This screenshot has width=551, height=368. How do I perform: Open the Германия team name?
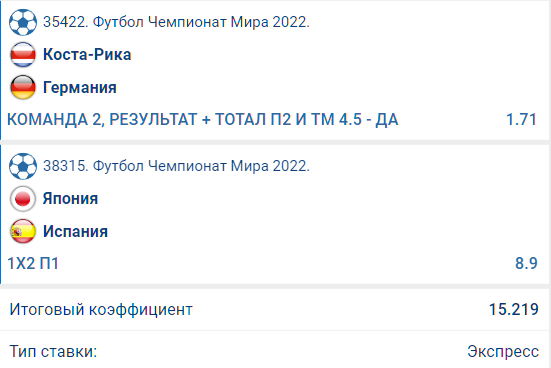click(79, 88)
